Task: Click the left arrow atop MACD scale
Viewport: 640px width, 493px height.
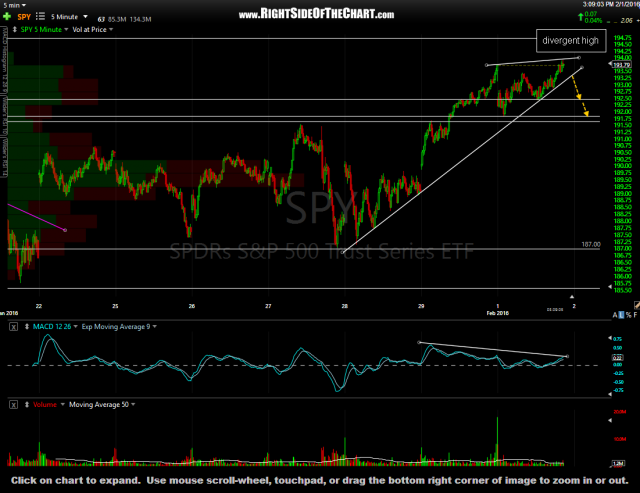Action: click(610, 338)
